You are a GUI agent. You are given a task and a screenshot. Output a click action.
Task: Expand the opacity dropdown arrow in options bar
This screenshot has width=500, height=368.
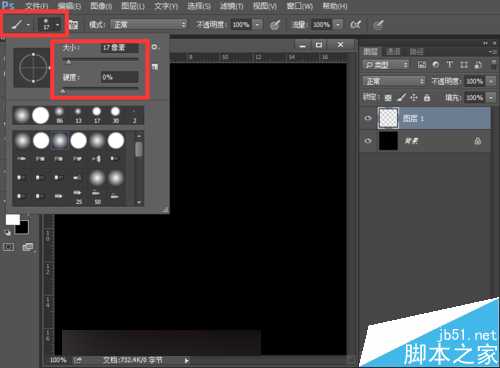(x=257, y=25)
